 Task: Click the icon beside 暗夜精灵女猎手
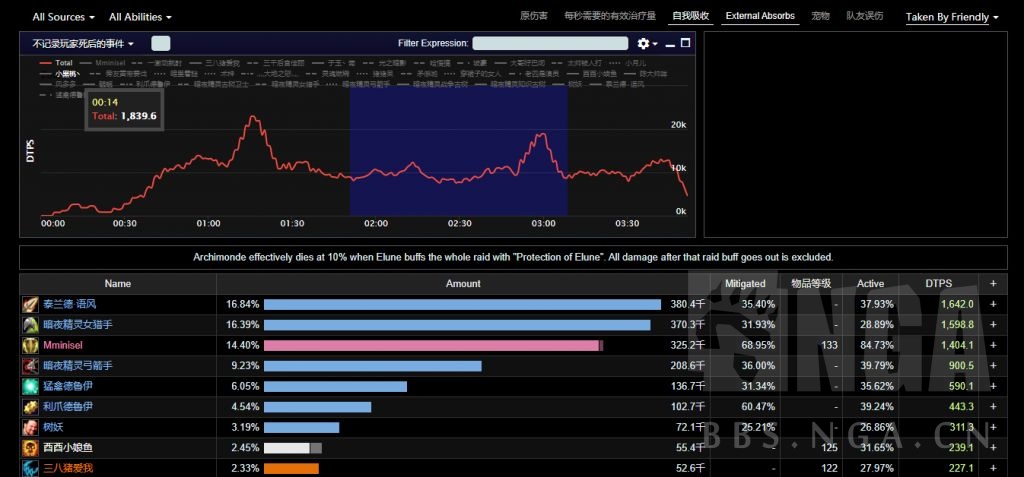(30, 325)
